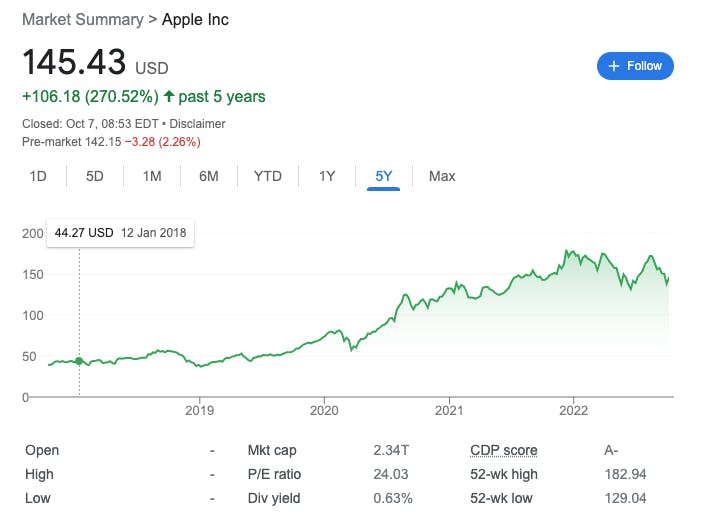
Task: Switch to the 6M range tab
Action: [209, 176]
